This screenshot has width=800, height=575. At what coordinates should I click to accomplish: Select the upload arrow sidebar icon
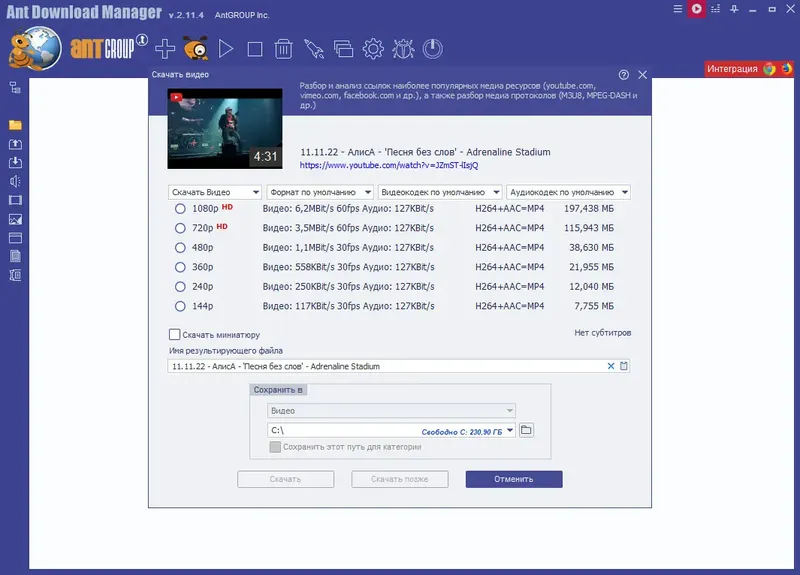point(15,144)
